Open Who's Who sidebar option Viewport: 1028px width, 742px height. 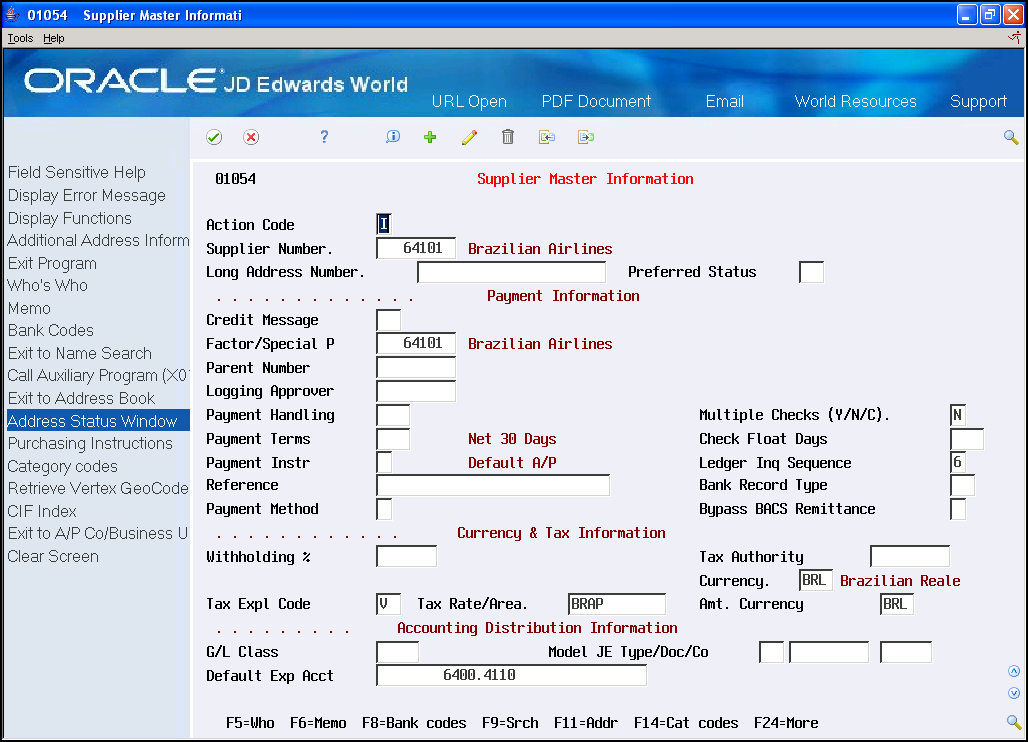47,286
